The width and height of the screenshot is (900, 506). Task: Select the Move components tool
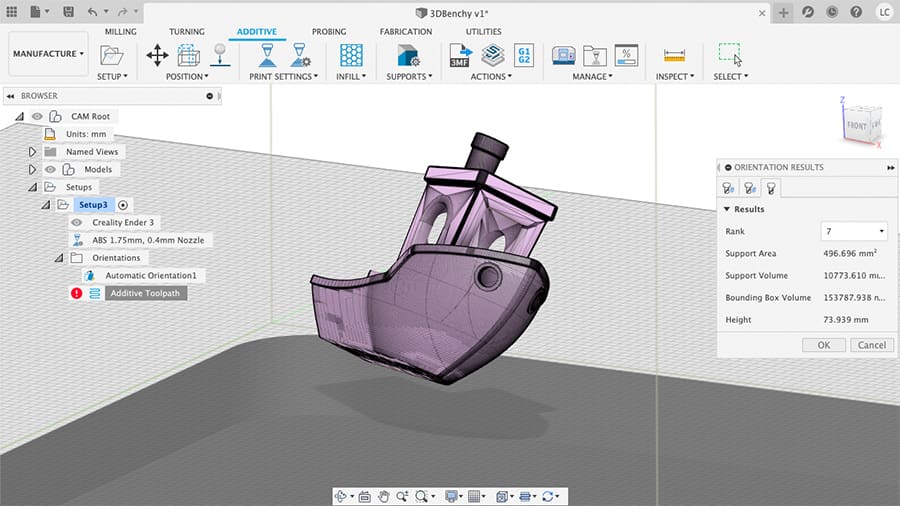point(157,56)
